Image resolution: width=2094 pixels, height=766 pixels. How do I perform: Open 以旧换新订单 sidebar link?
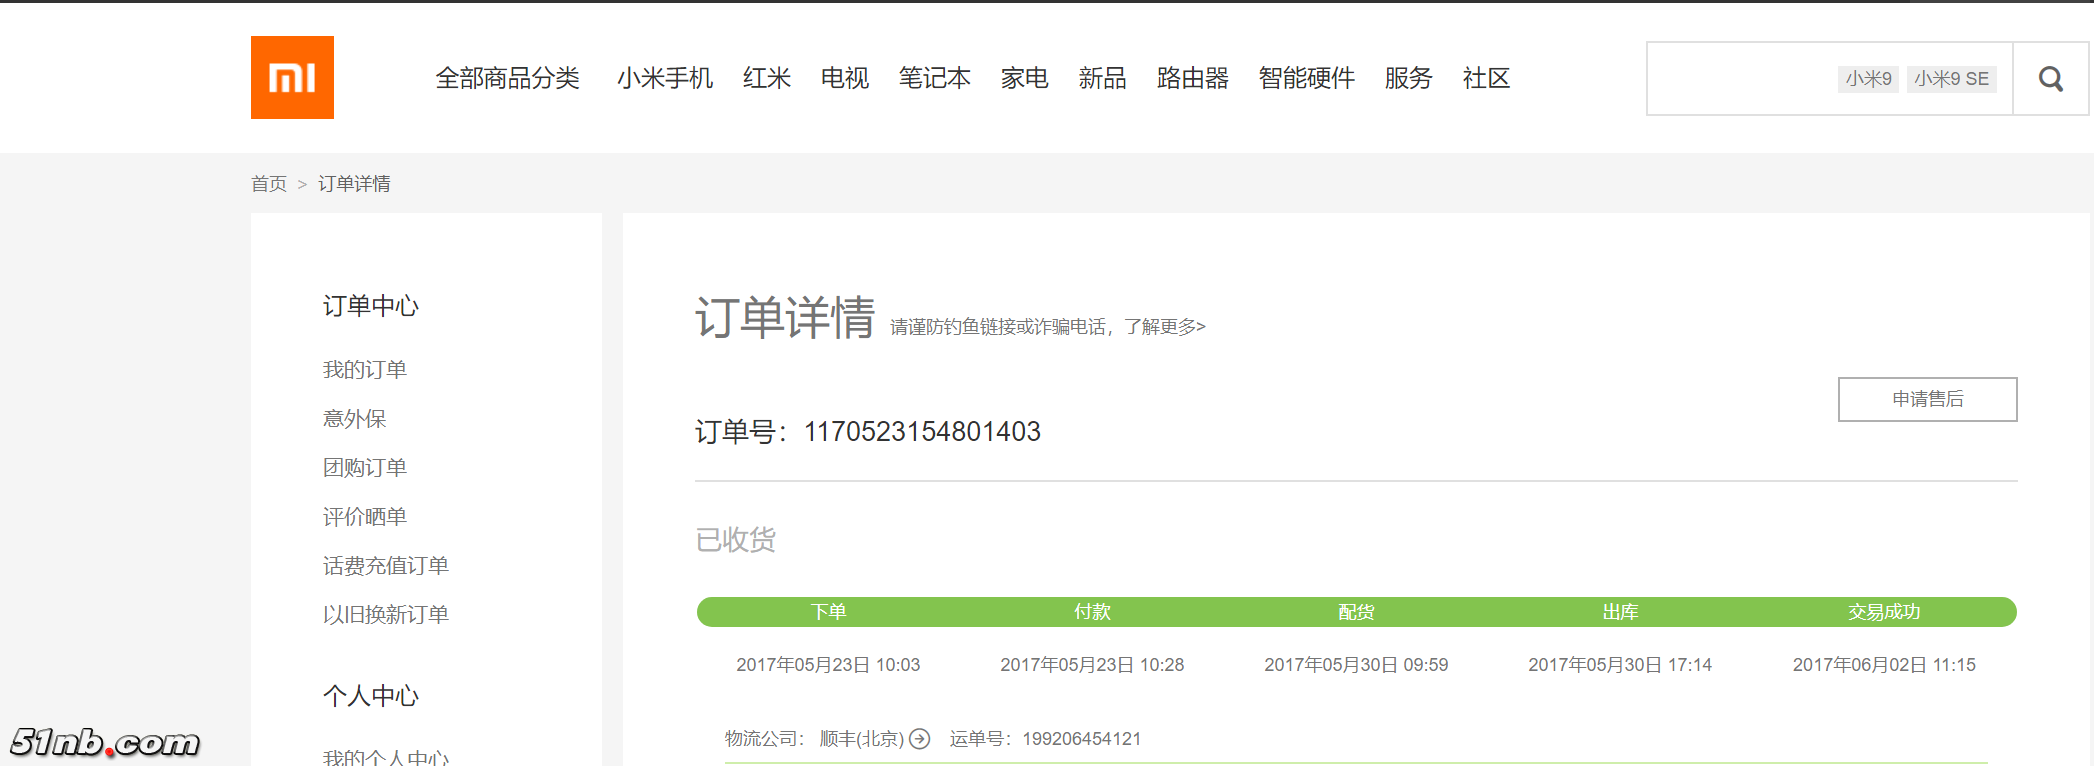pos(386,615)
